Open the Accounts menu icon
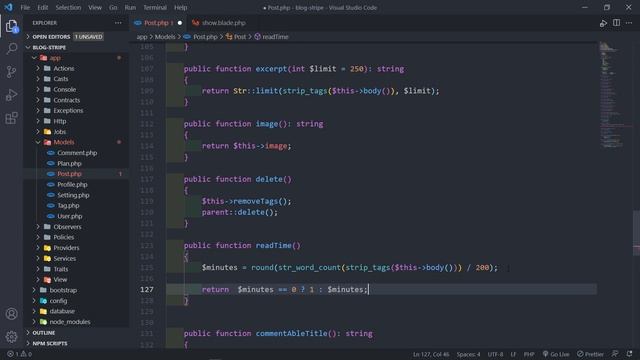 (11, 313)
